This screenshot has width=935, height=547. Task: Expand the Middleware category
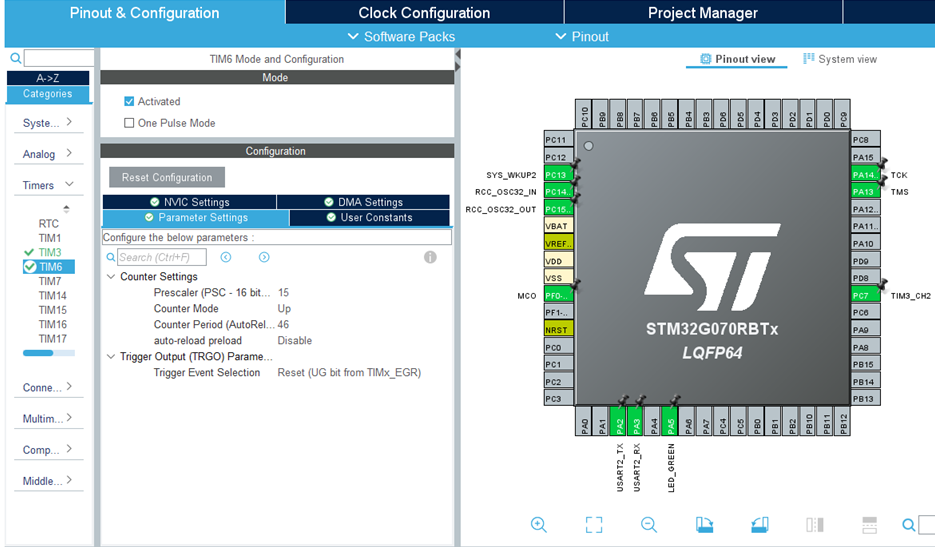point(48,481)
